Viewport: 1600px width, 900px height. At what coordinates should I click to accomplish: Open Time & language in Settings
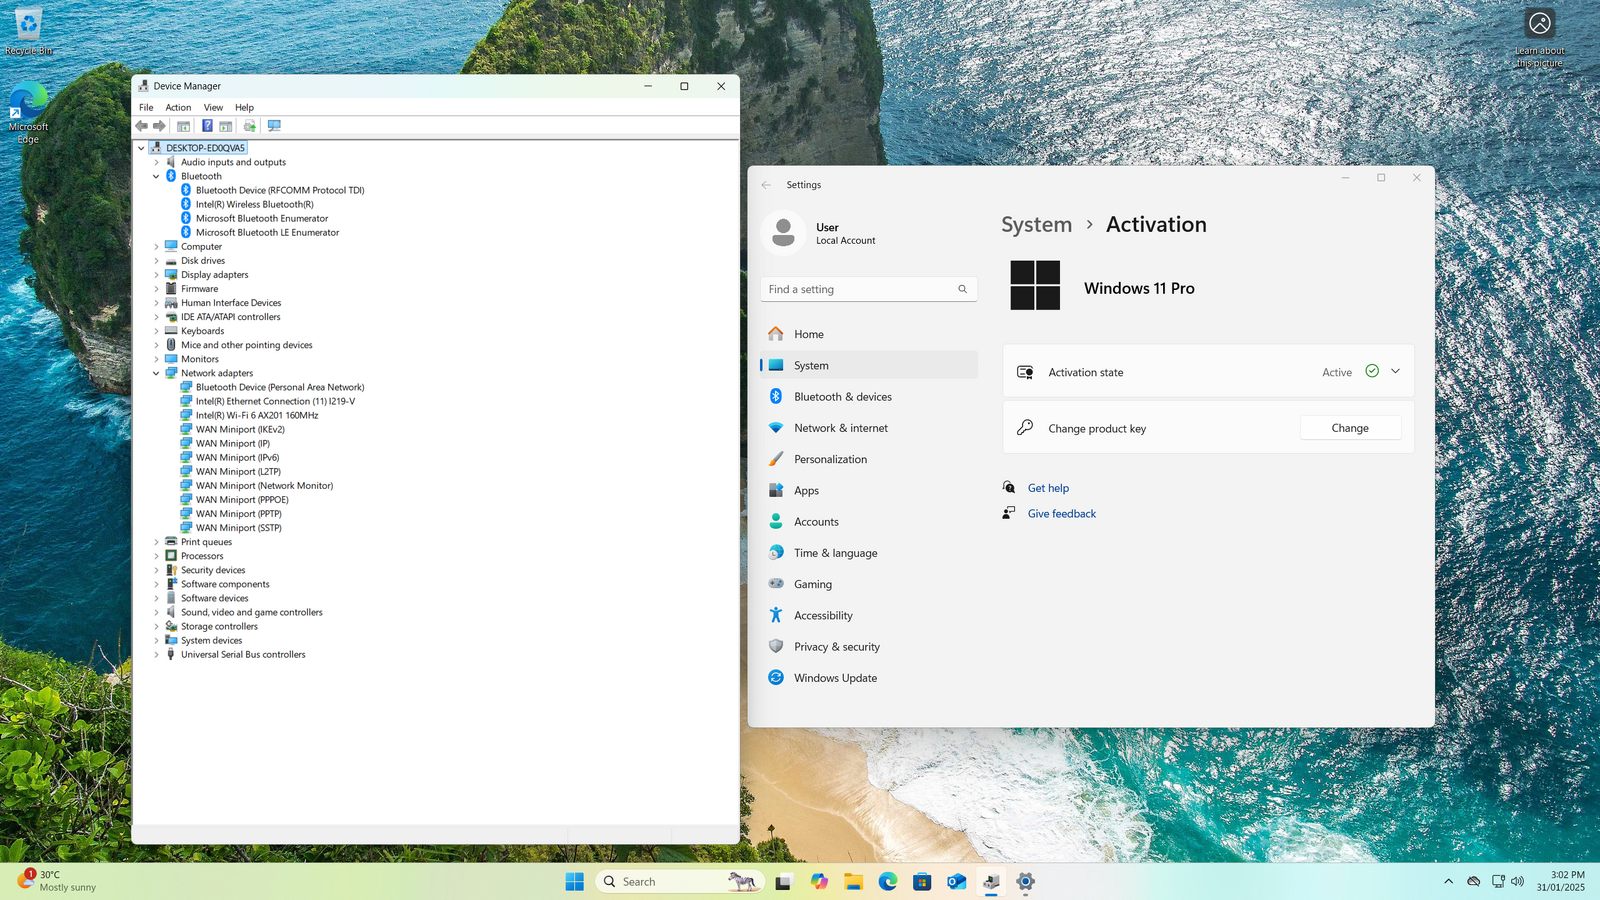tap(869, 553)
